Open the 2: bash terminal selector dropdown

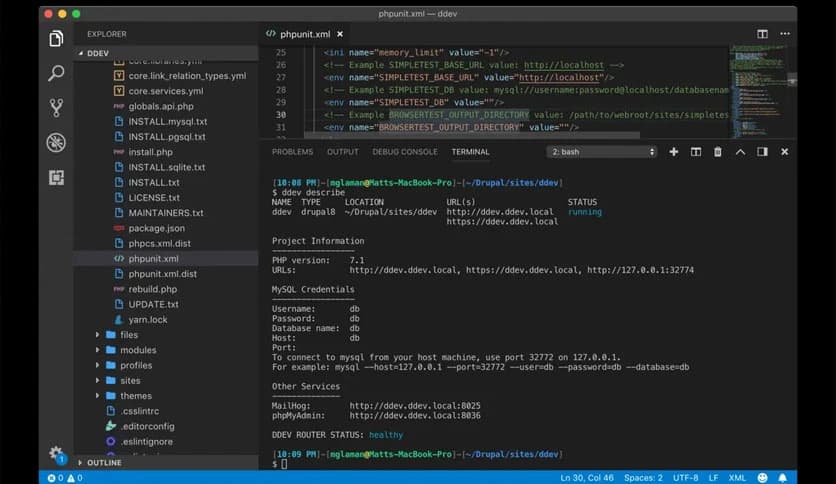(x=601, y=152)
